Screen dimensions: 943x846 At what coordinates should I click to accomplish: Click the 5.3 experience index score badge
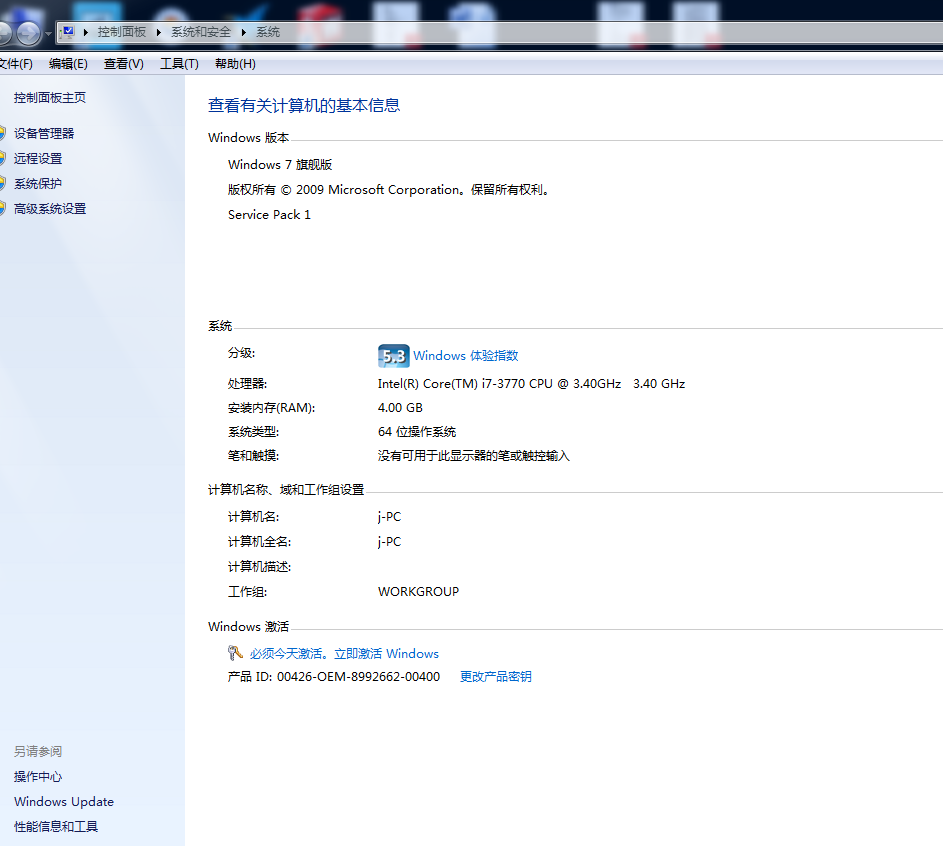coord(394,356)
